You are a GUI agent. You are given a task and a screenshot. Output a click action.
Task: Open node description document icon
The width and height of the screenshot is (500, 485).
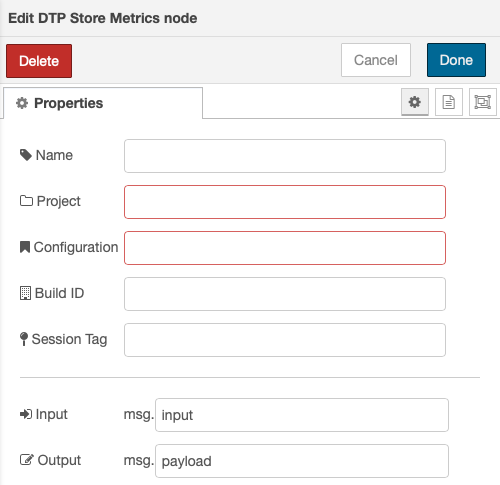(x=449, y=102)
